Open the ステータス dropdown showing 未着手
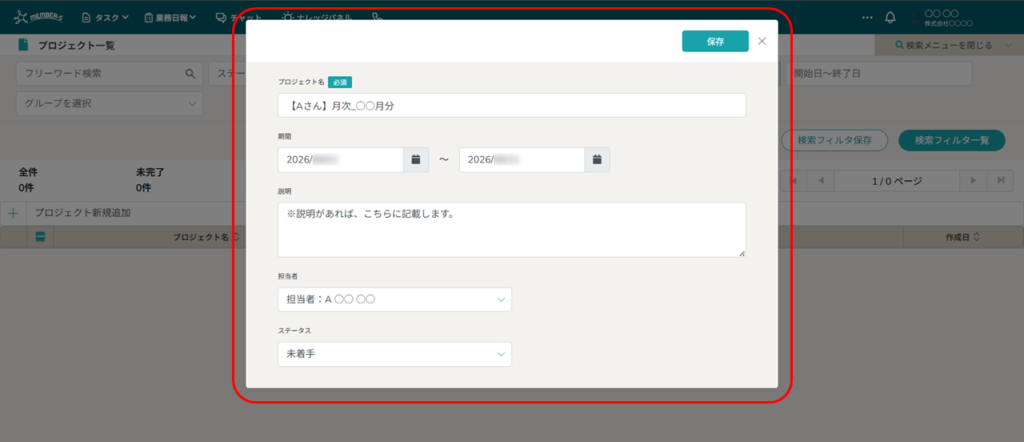Image resolution: width=1024 pixels, height=442 pixels. [x=394, y=354]
